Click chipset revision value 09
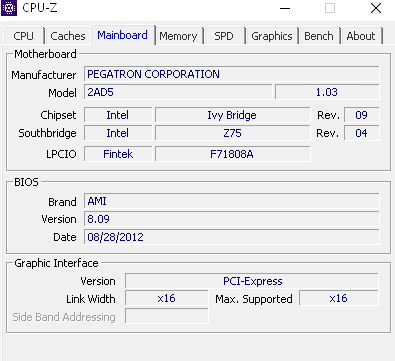The height and width of the screenshot is (361, 395). pos(362,115)
